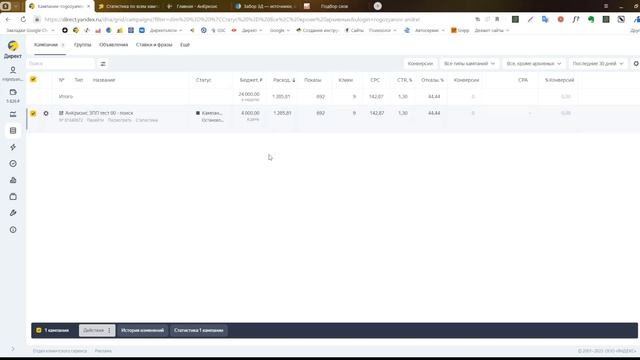
Task: Bookmark this page via address bar icon
Action: tap(497, 19)
